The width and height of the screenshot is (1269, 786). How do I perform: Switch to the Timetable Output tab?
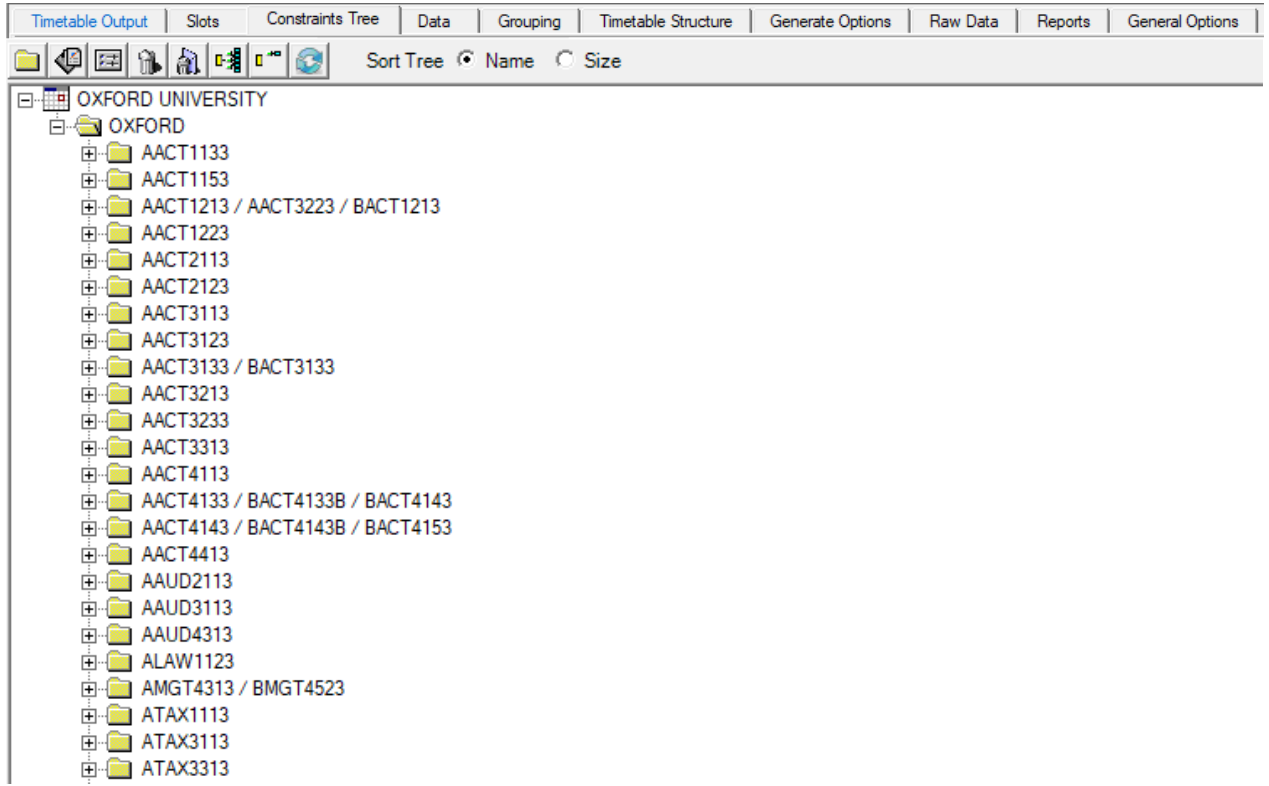(89, 21)
